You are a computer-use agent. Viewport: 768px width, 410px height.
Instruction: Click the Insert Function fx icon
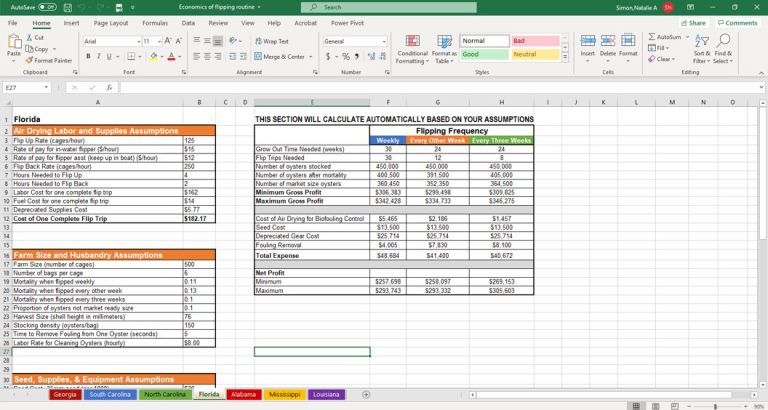(x=110, y=88)
